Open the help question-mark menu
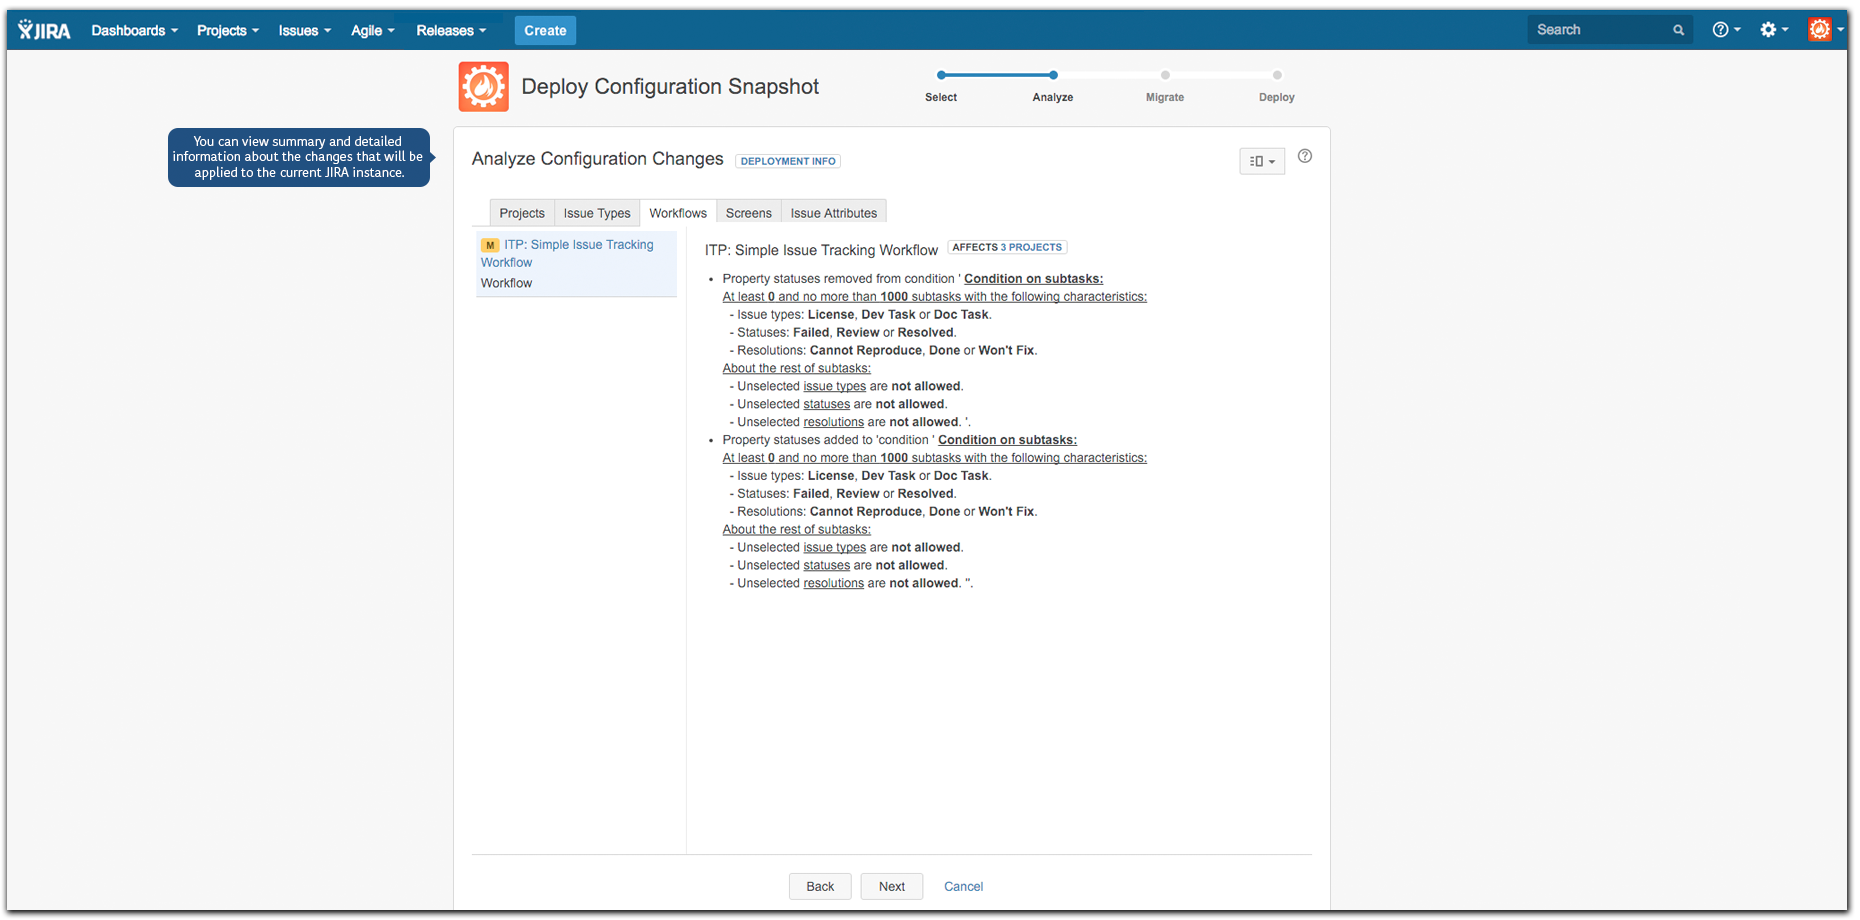This screenshot has width=1860, height=920. point(1726,30)
